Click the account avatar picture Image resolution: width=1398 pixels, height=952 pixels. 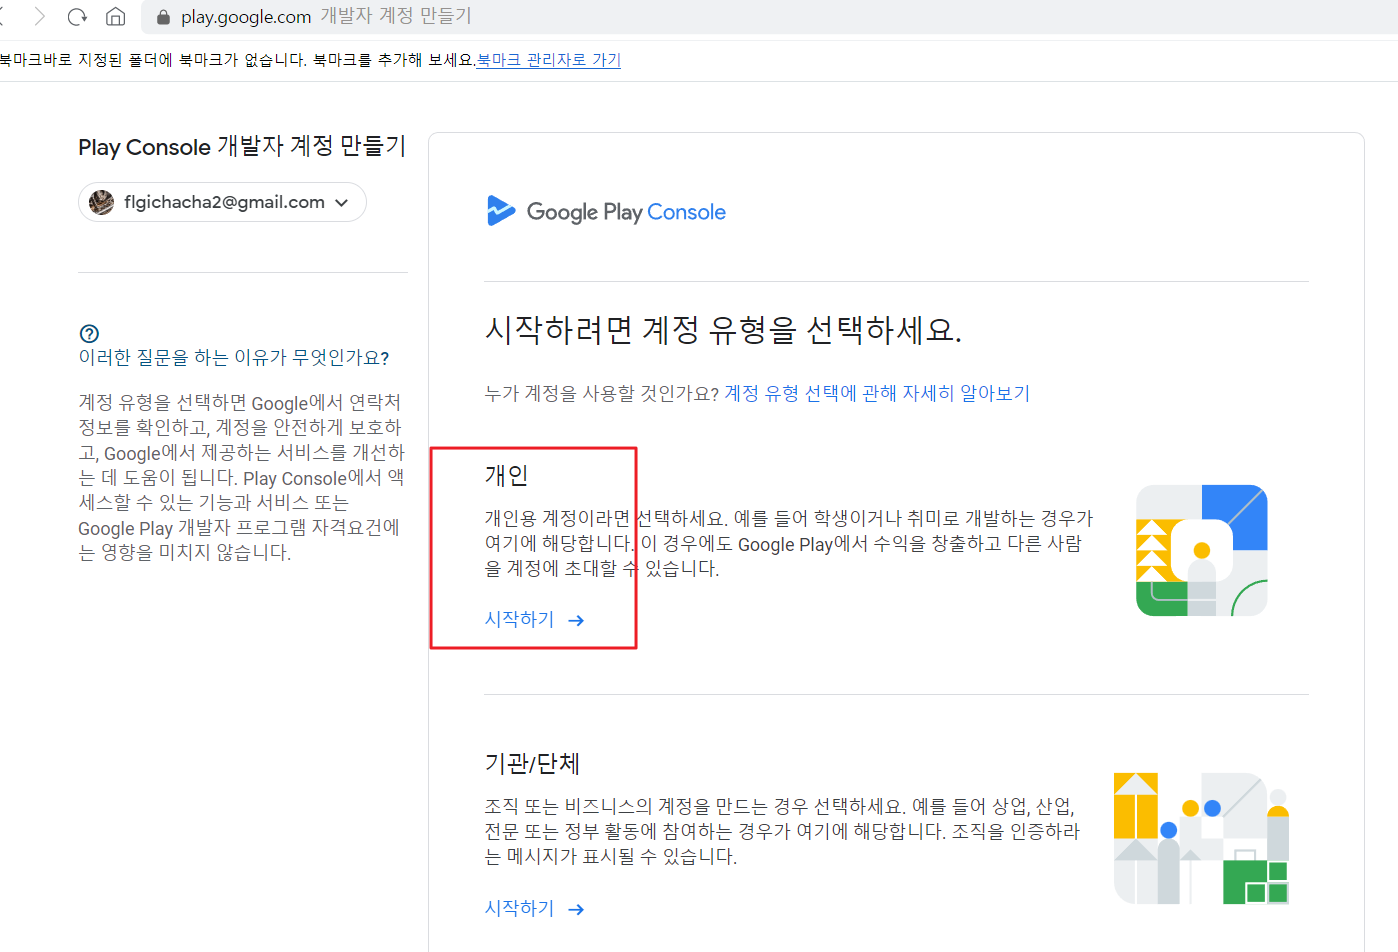pos(101,202)
